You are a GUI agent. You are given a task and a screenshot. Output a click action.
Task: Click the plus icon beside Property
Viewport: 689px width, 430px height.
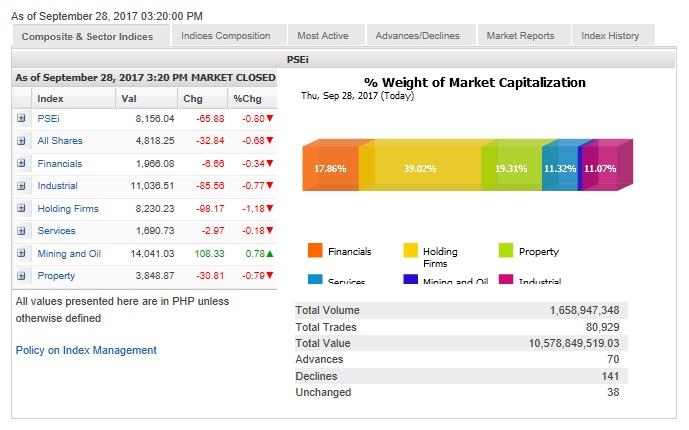click(22, 275)
